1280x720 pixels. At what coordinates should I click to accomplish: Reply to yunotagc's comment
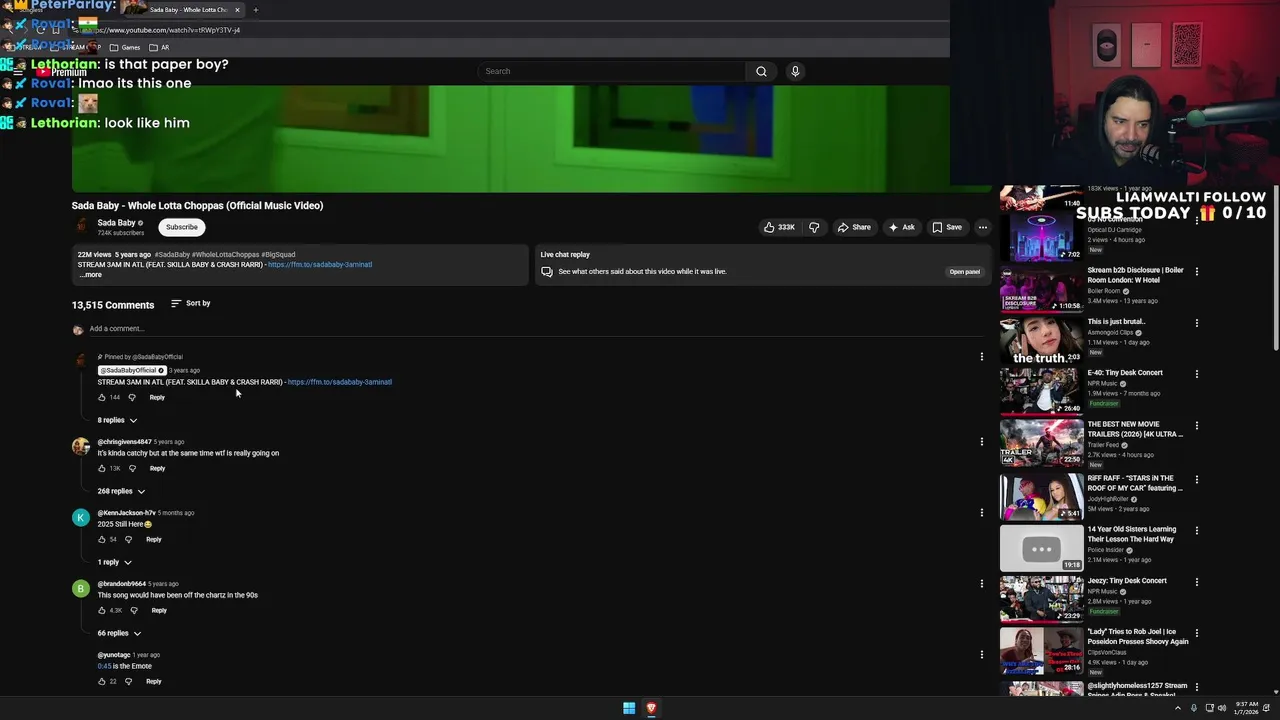(x=153, y=681)
